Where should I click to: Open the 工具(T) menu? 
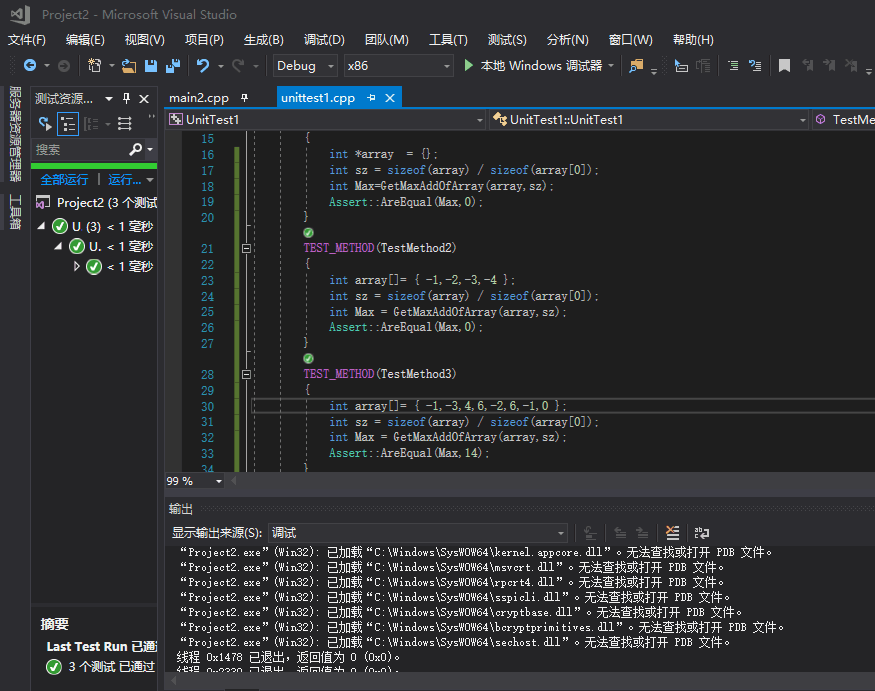[448, 40]
